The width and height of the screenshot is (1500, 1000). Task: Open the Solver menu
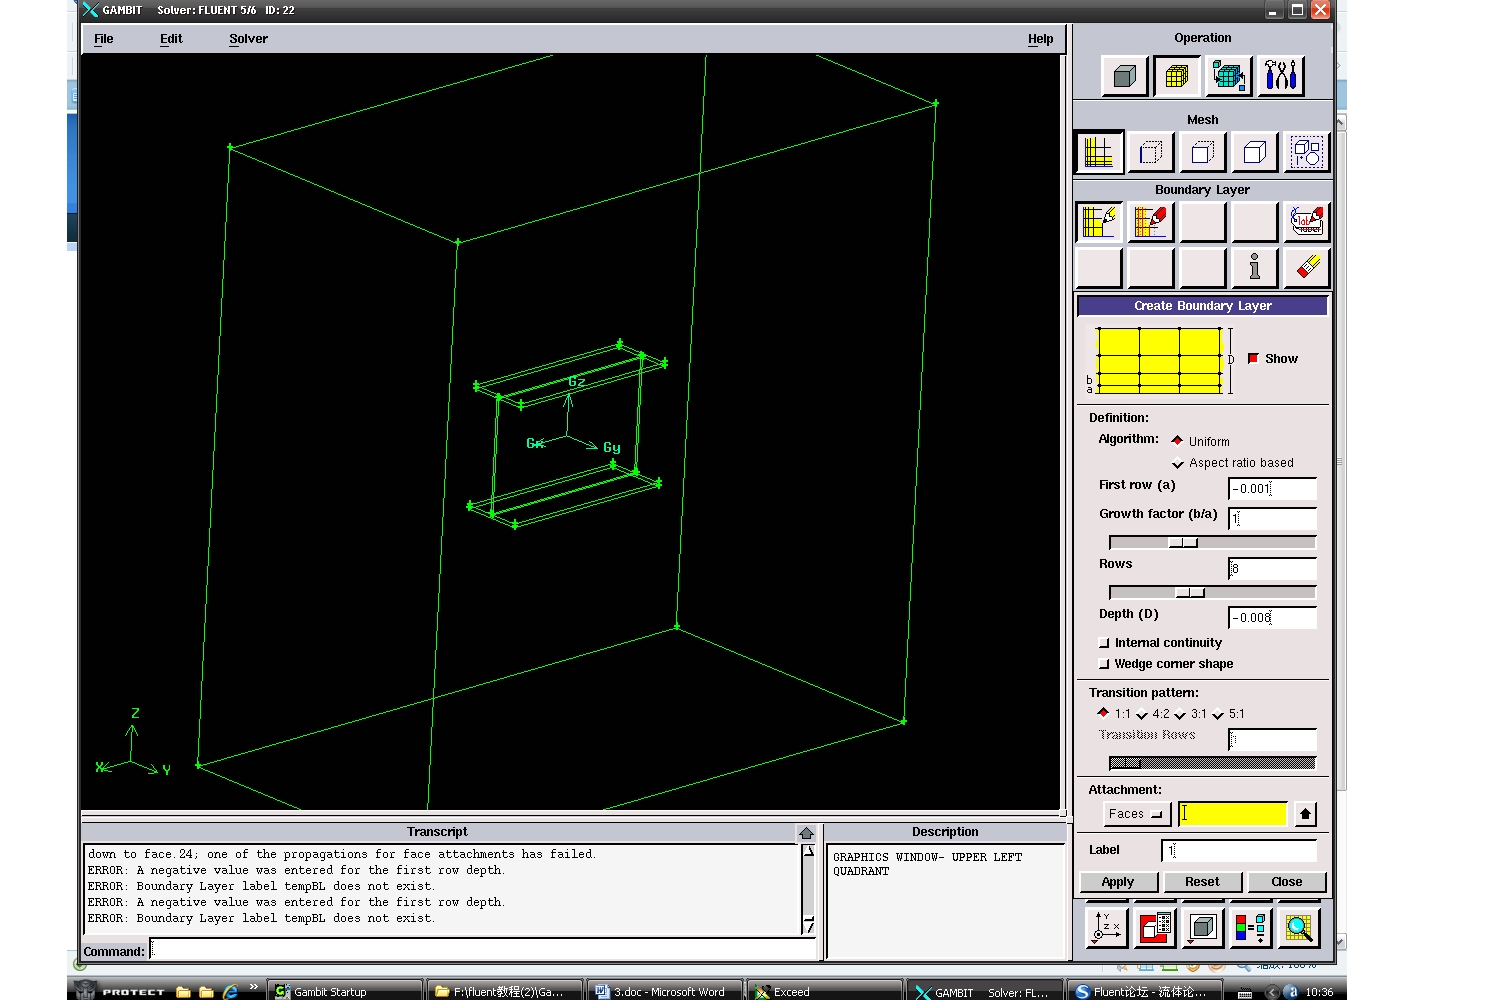(x=248, y=39)
